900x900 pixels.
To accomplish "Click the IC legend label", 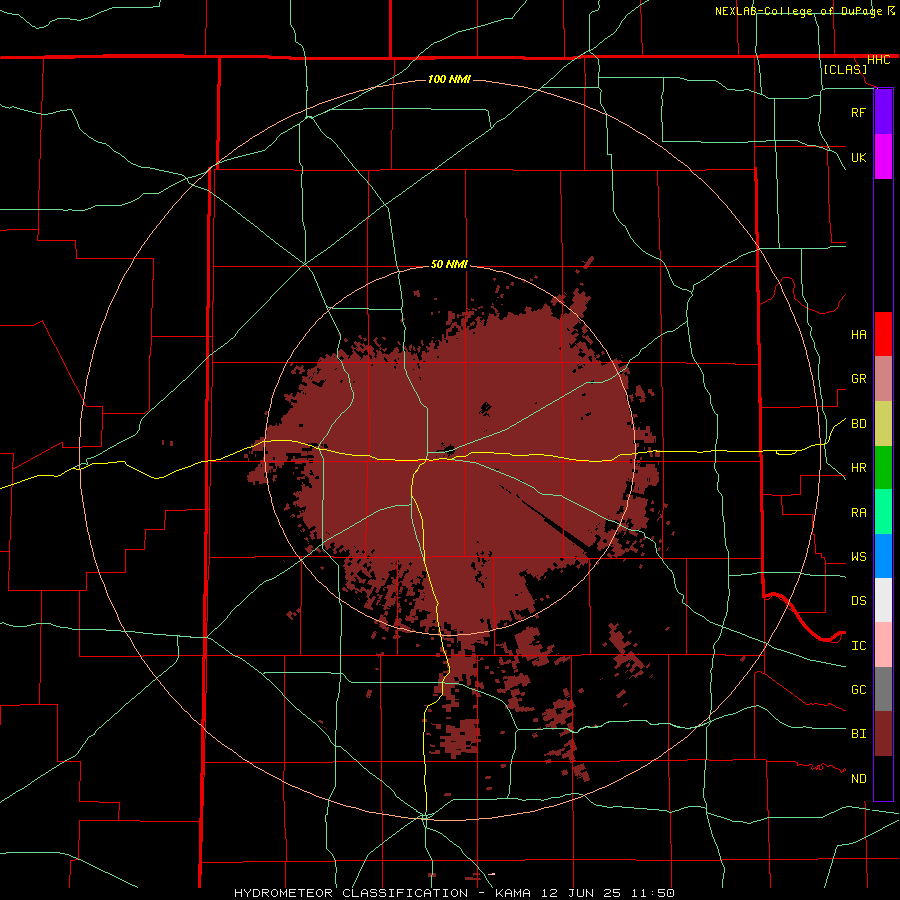I will click(x=858, y=646).
